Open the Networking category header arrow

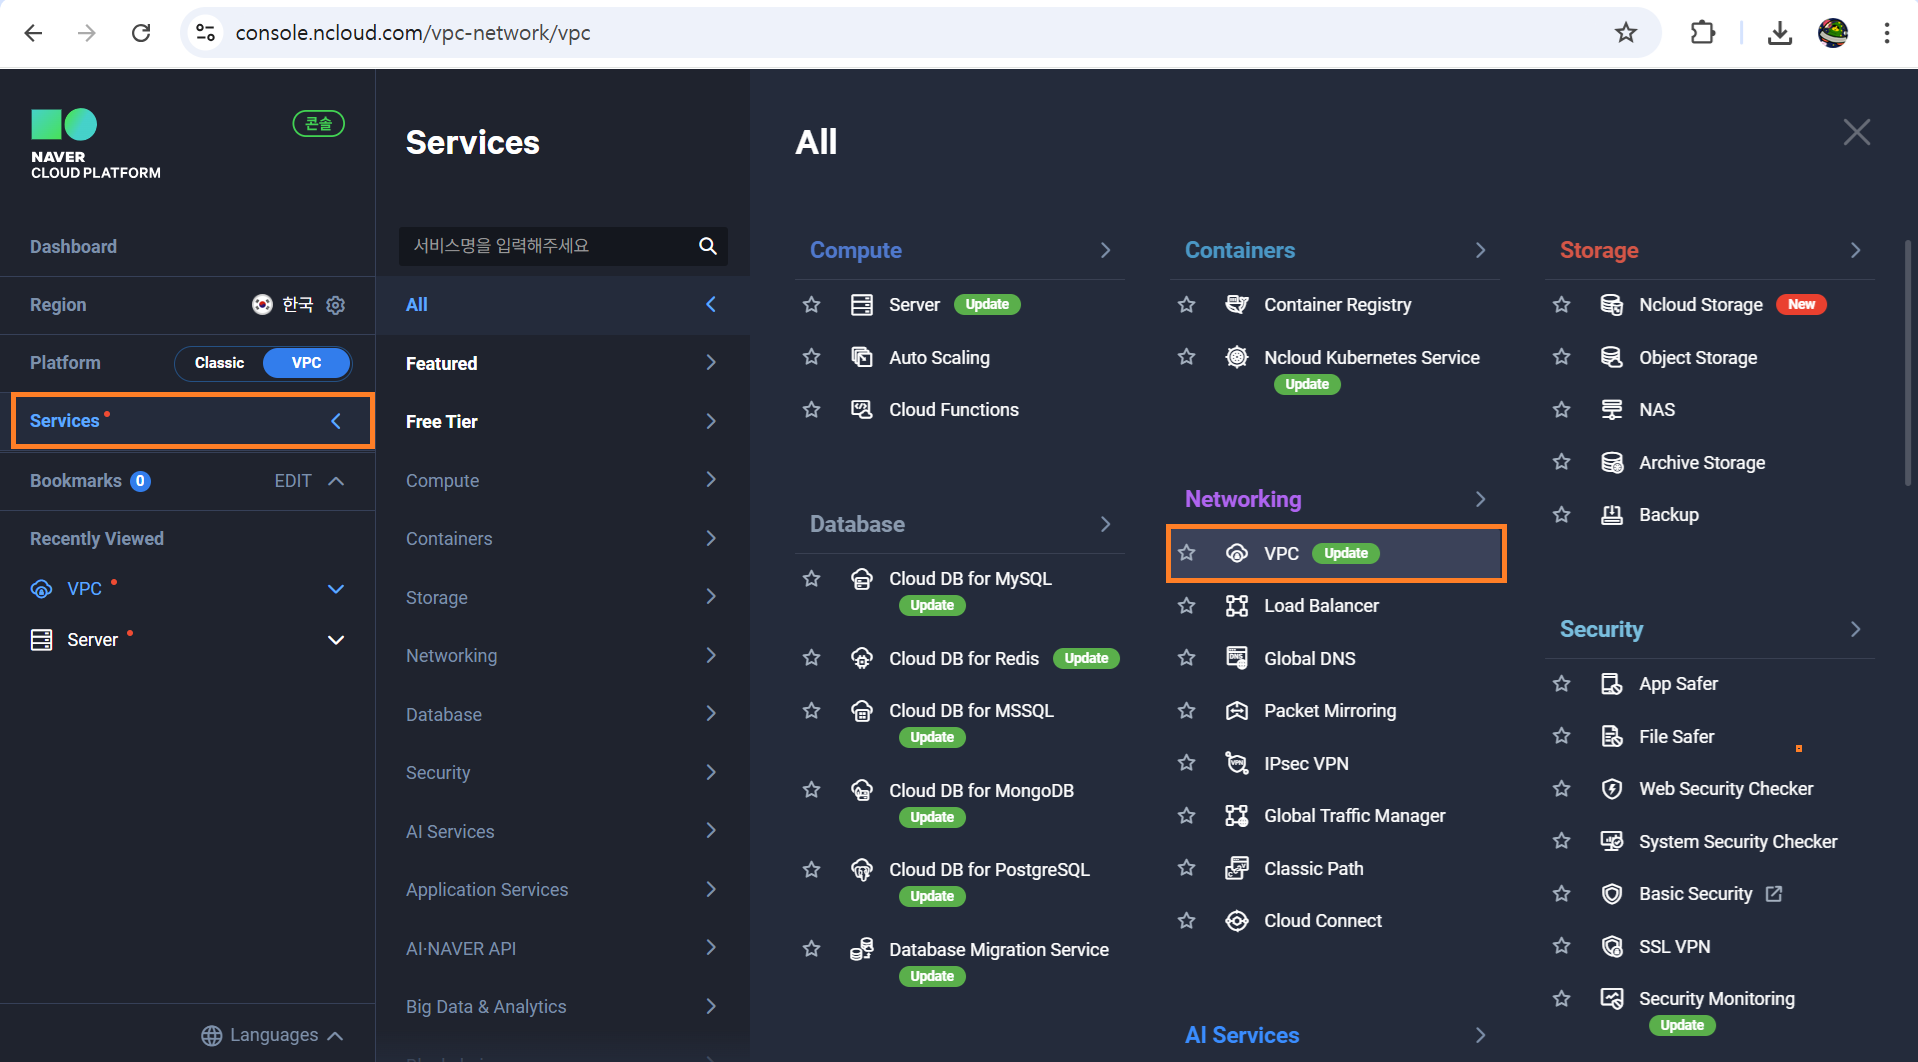tap(1480, 499)
